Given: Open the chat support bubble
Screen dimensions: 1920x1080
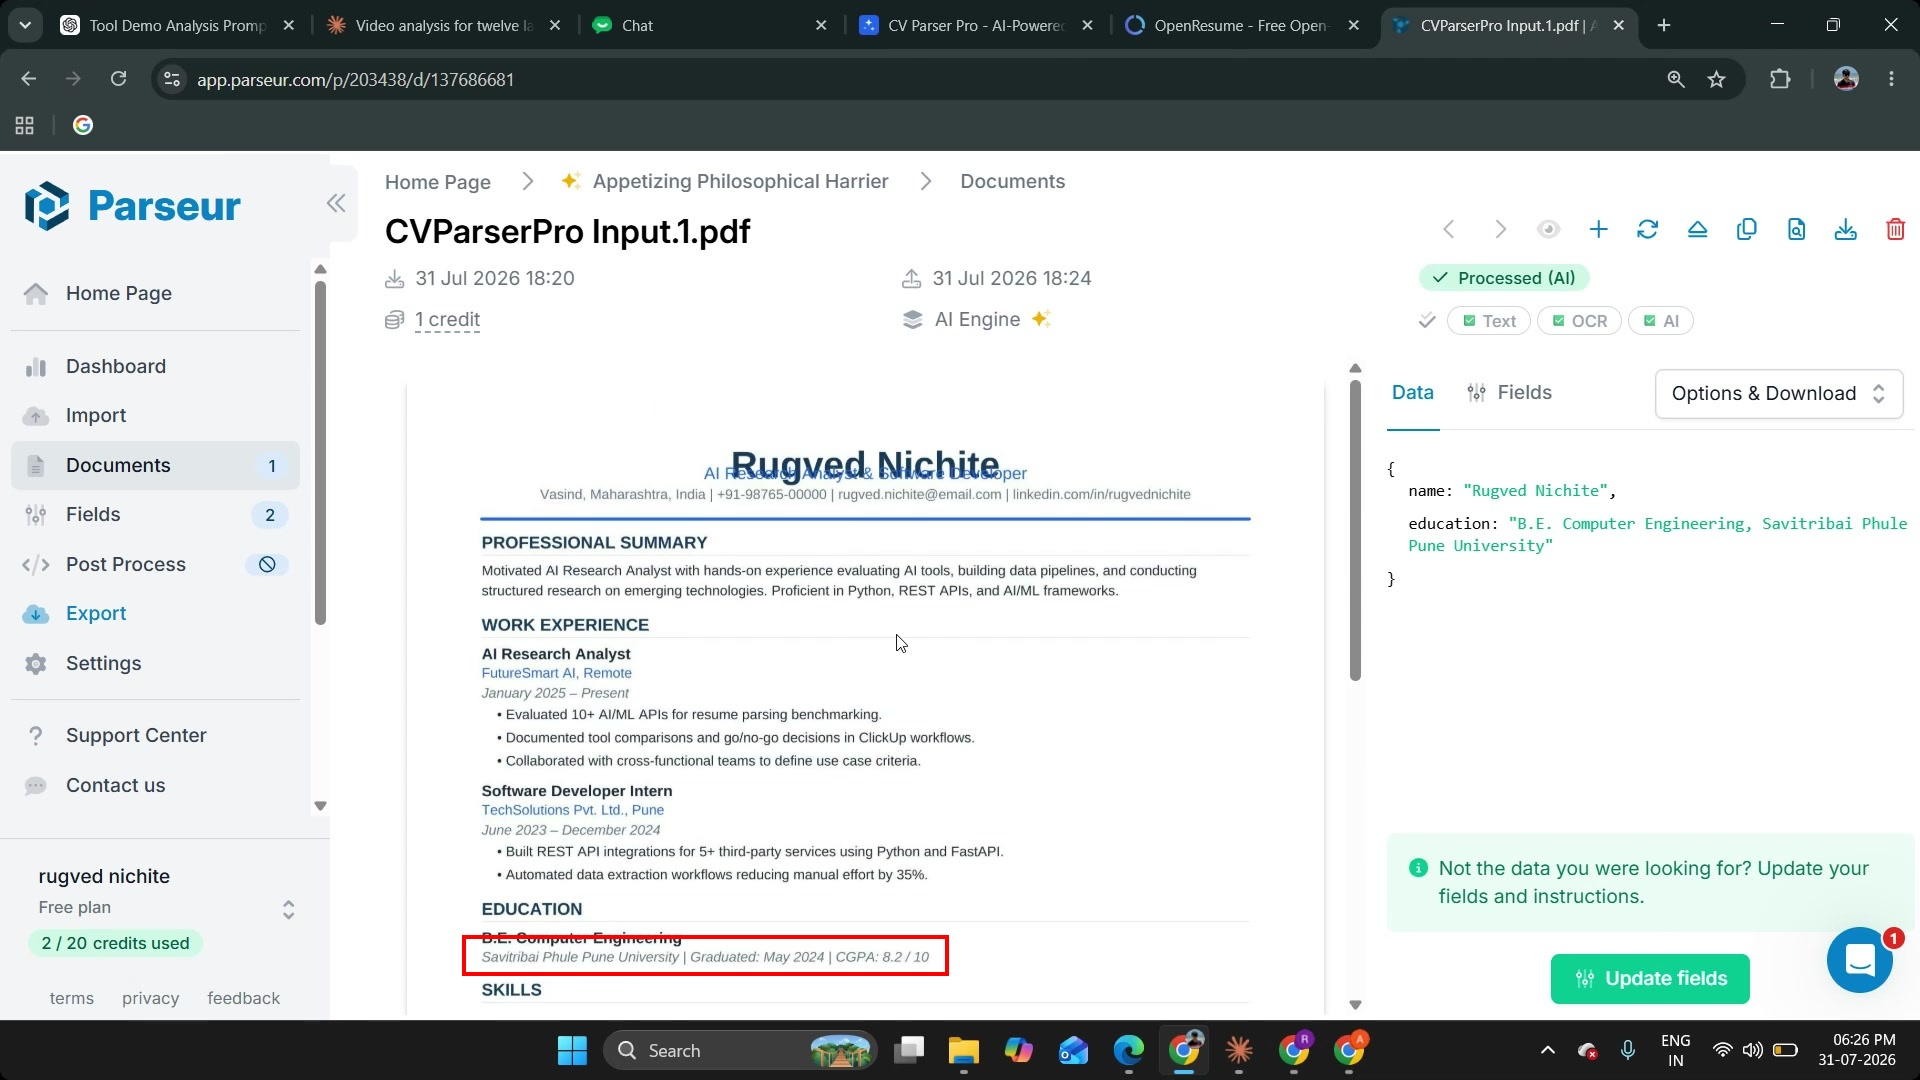Looking at the screenshot, I should pos(1860,960).
